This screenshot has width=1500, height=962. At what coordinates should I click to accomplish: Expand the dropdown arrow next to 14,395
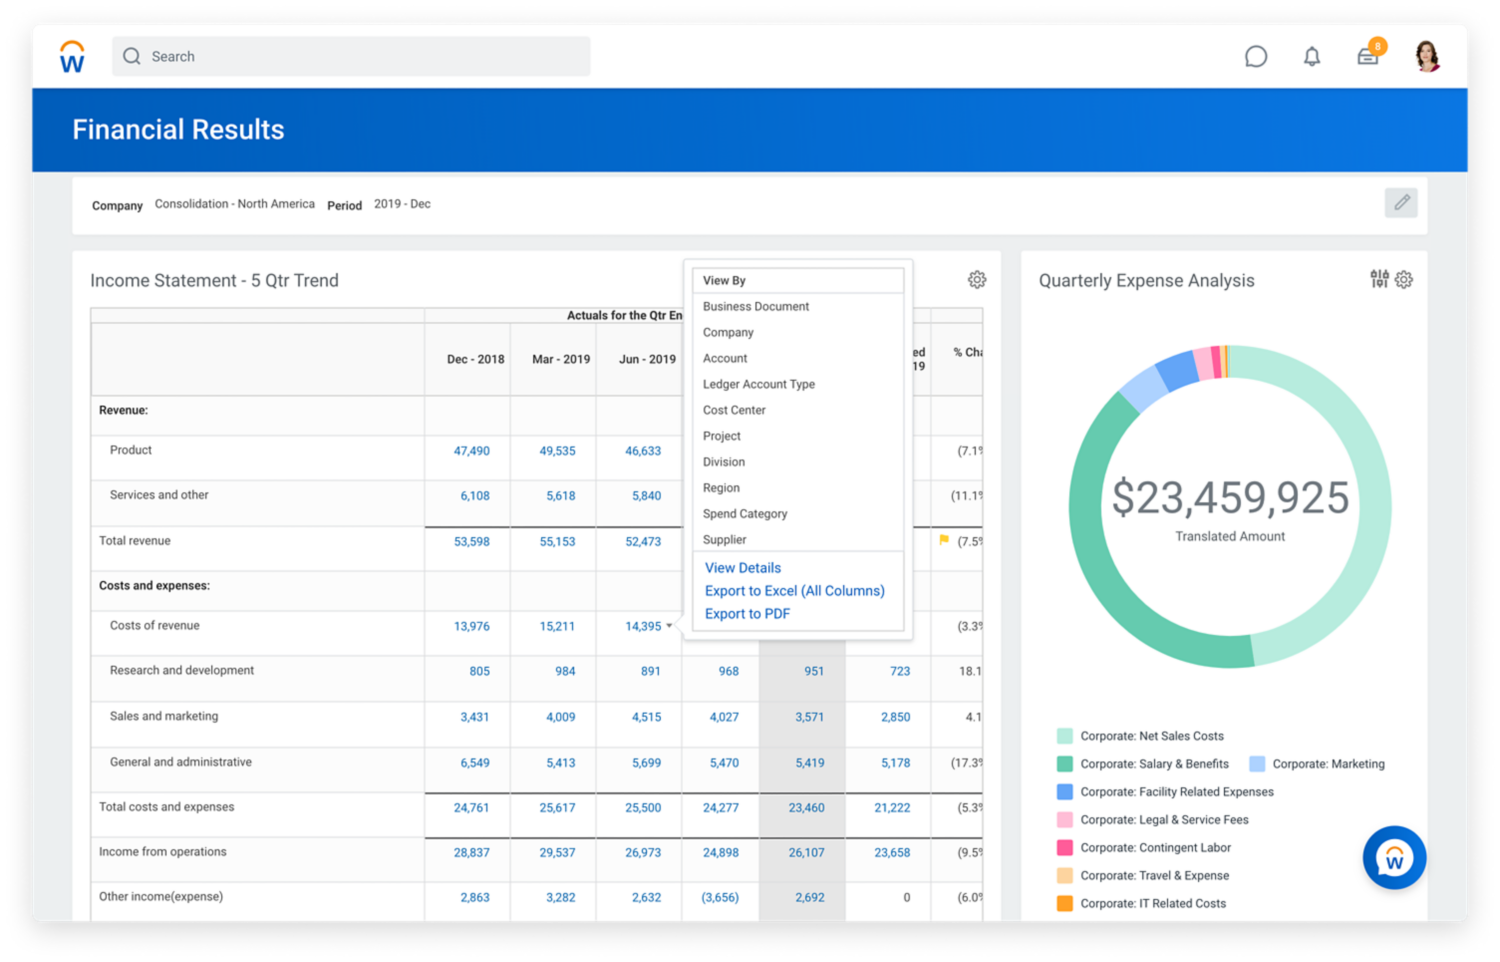pos(670,626)
